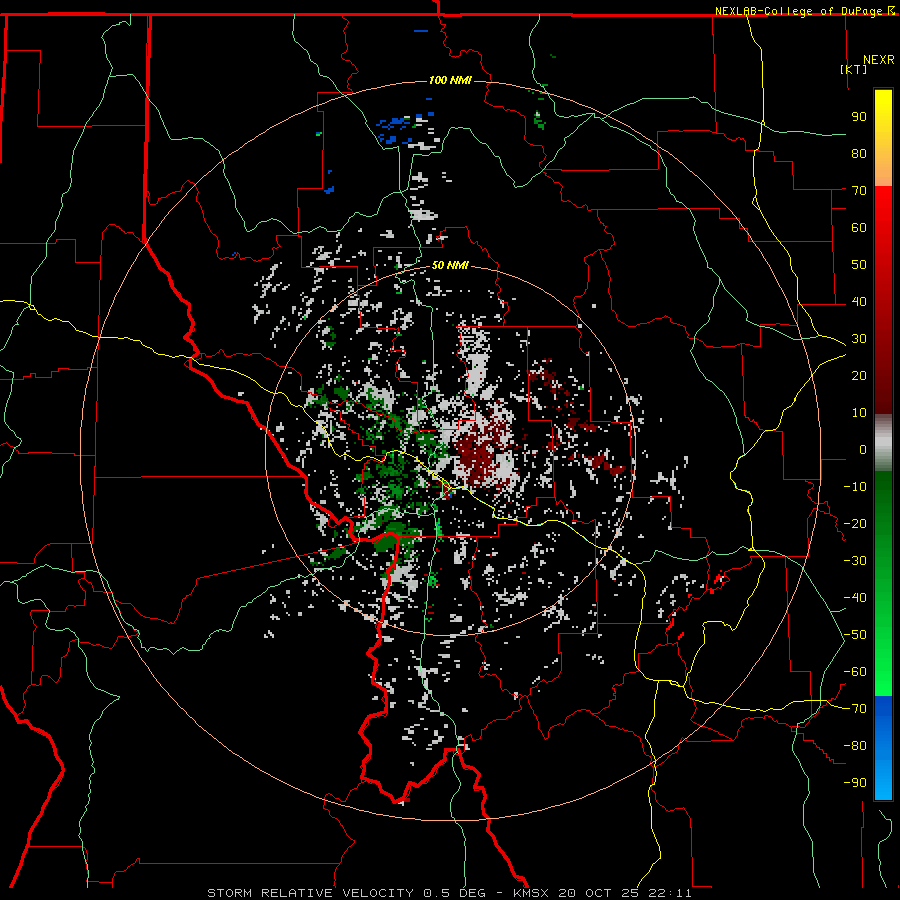Click the 30 value on velocity scale
The width and height of the screenshot is (900, 900).
coord(859,339)
